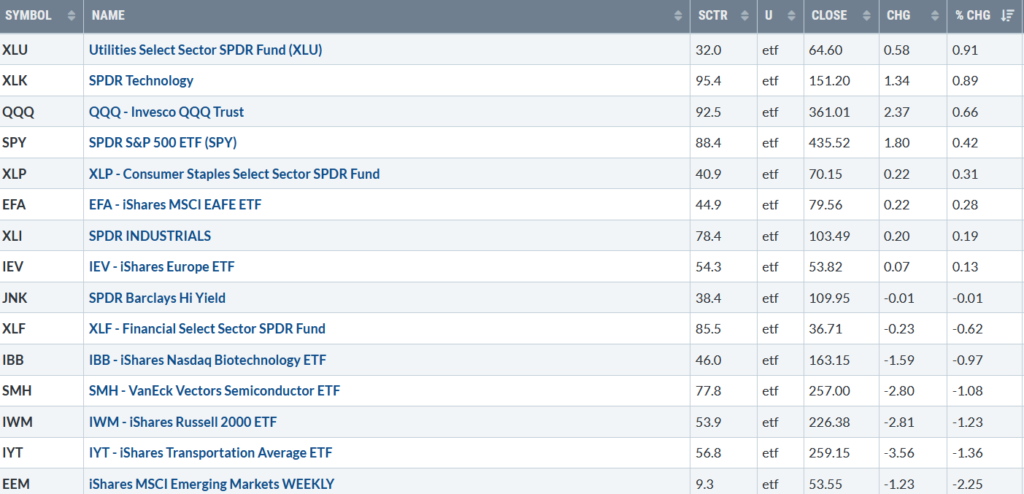This screenshot has height=494, width=1024.
Task: Click close price 361.01 for QQQ
Action: (x=831, y=112)
